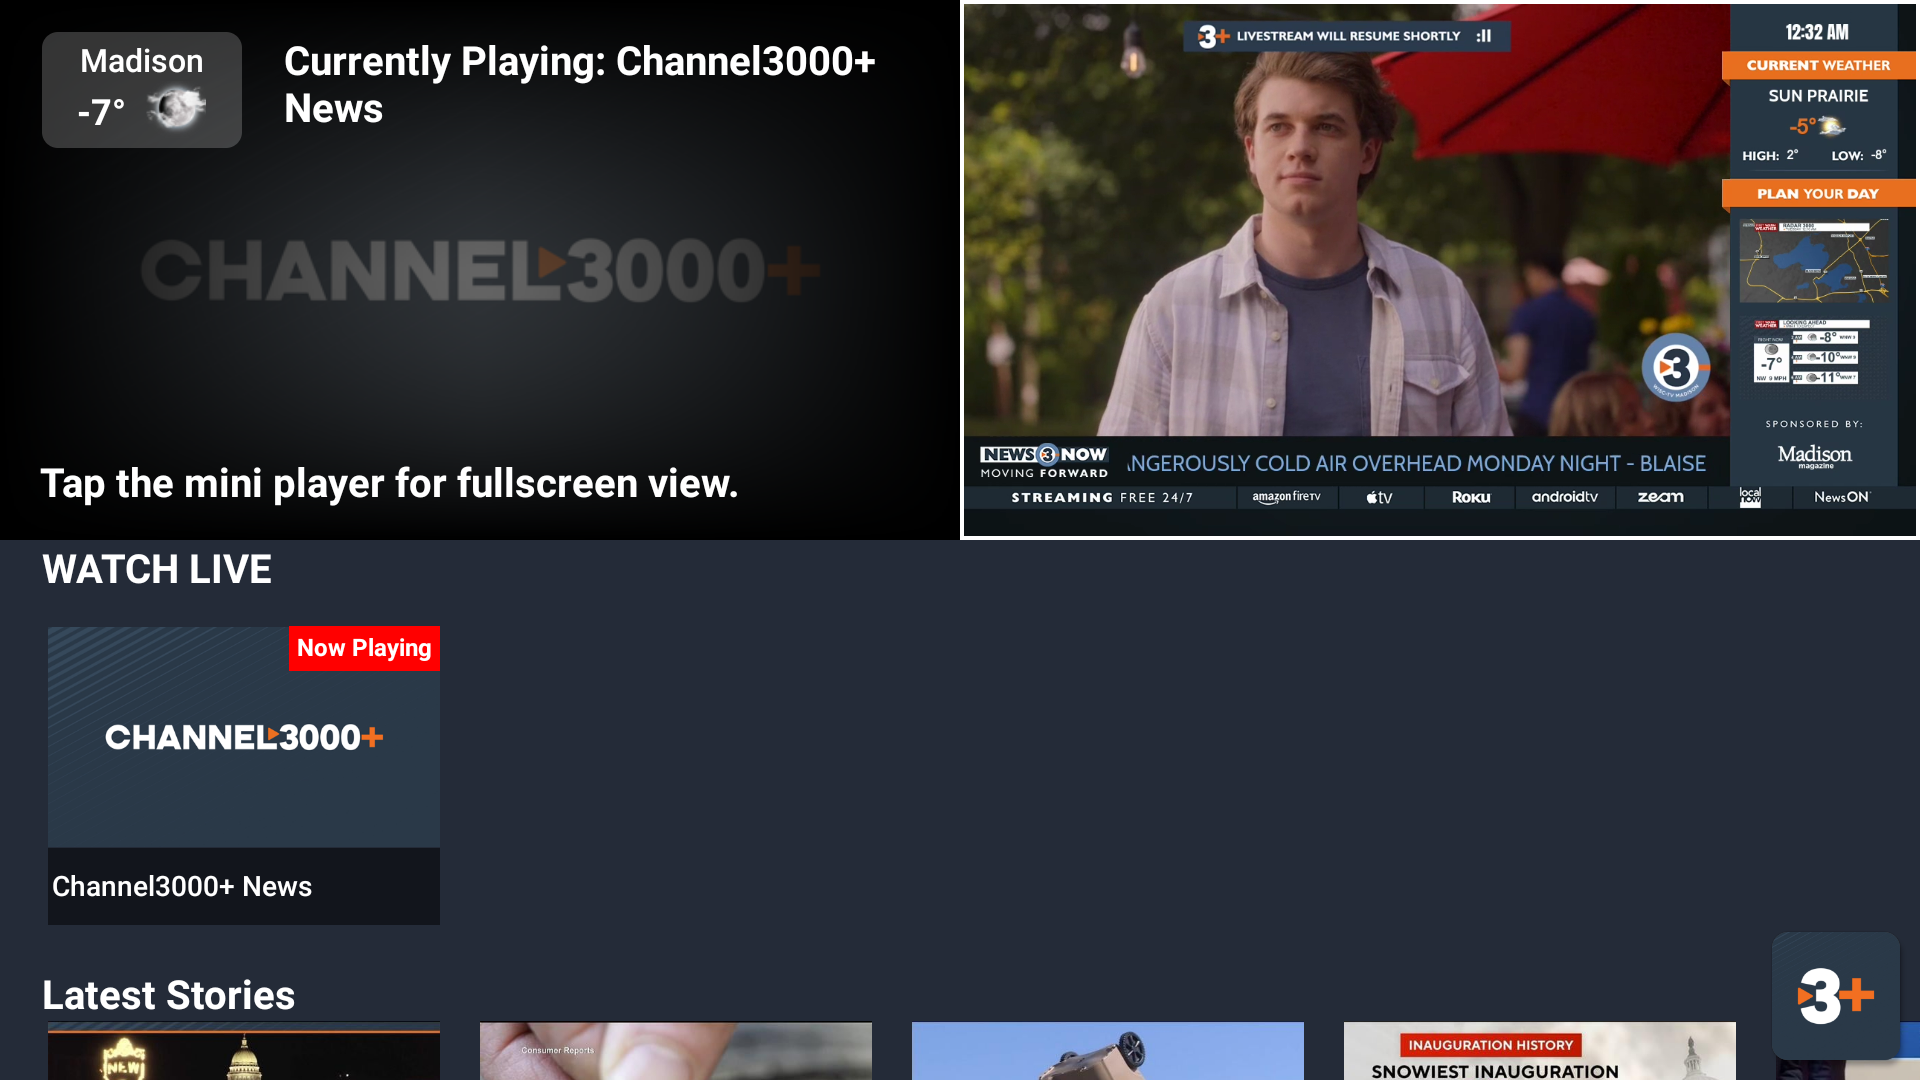Select the Roku streaming platform icon
This screenshot has width=1920, height=1080.
coord(1469,497)
